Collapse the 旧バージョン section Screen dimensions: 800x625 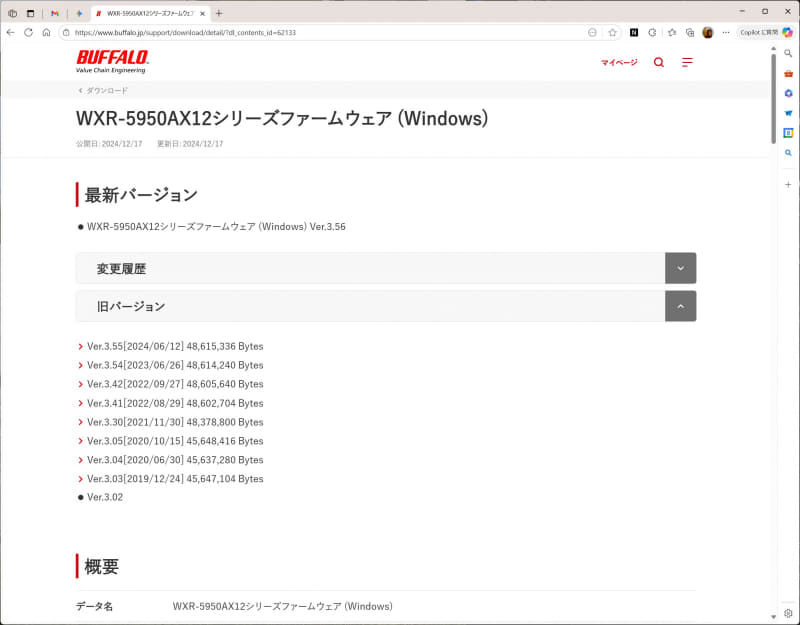click(680, 306)
